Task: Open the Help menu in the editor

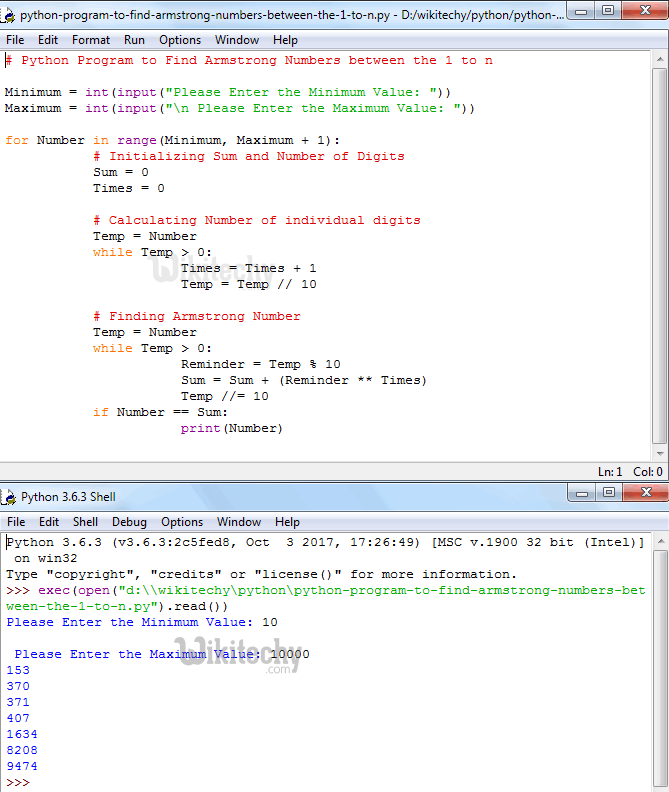Action: pos(286,40)
